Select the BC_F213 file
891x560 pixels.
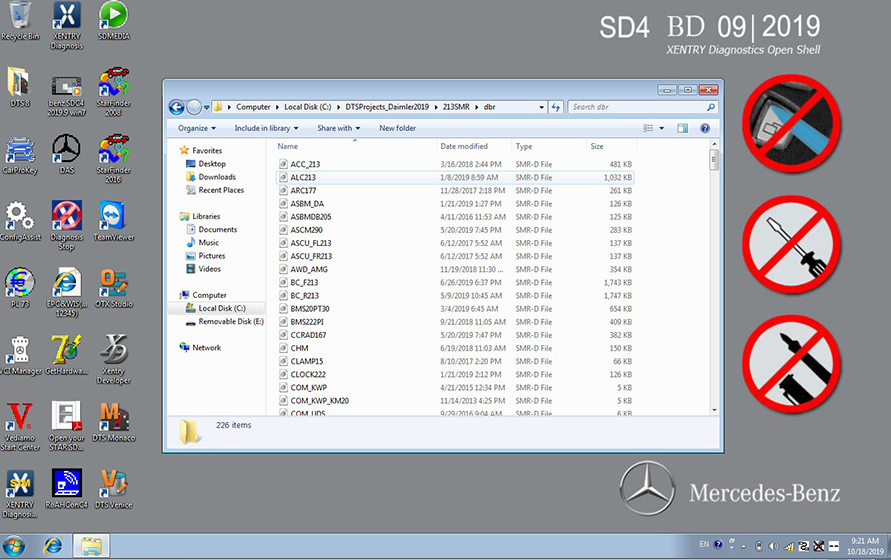[304, 283]
